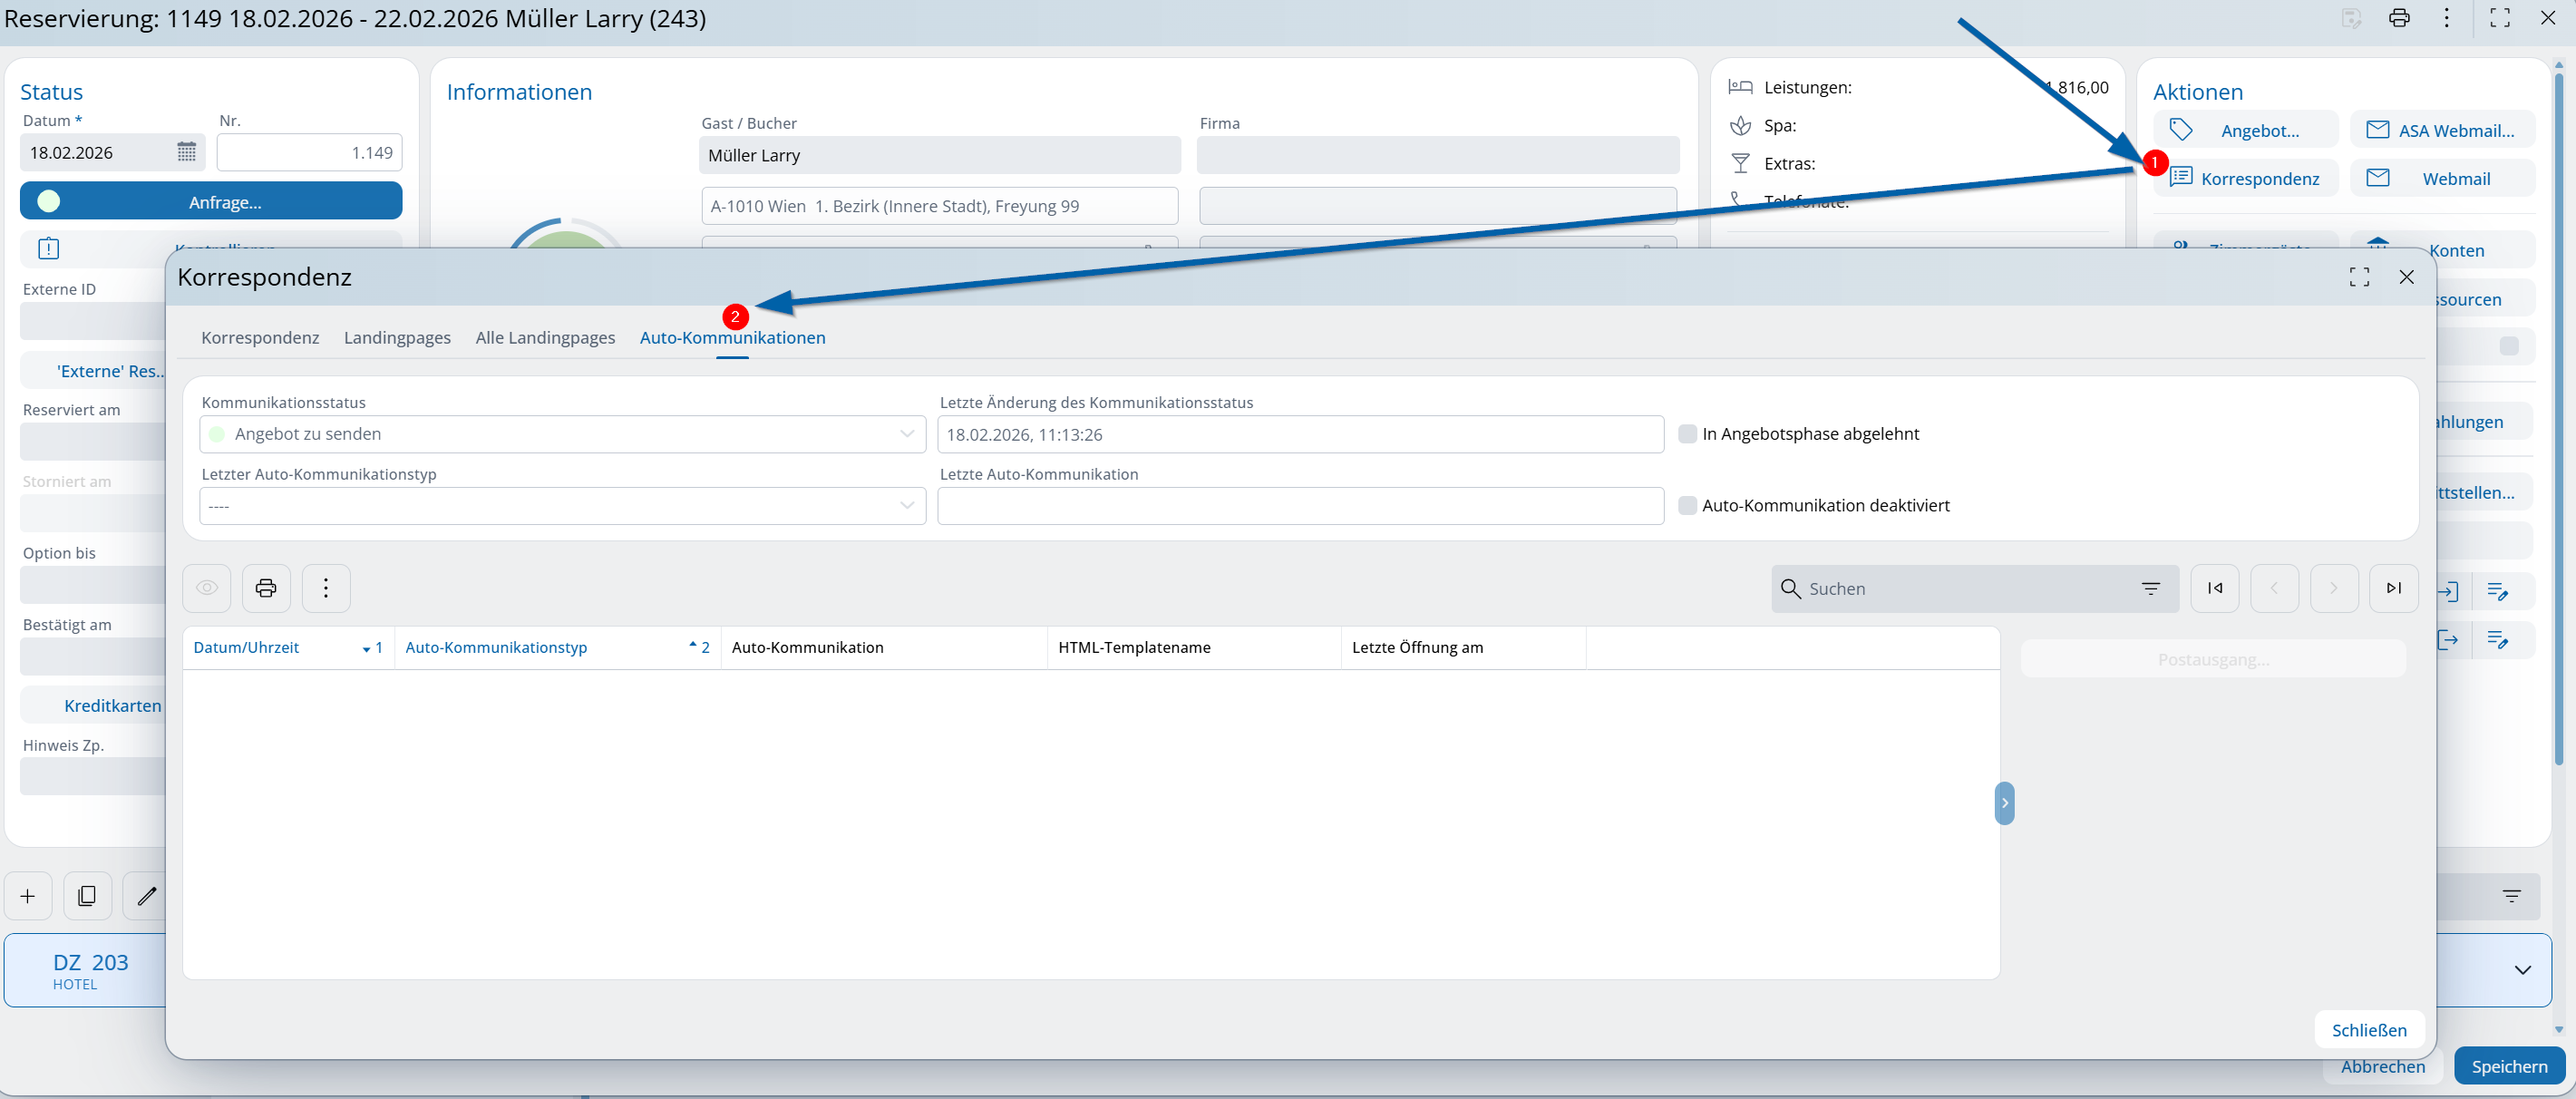Jump to last record with navigation icon

(x=2393, y=588)
